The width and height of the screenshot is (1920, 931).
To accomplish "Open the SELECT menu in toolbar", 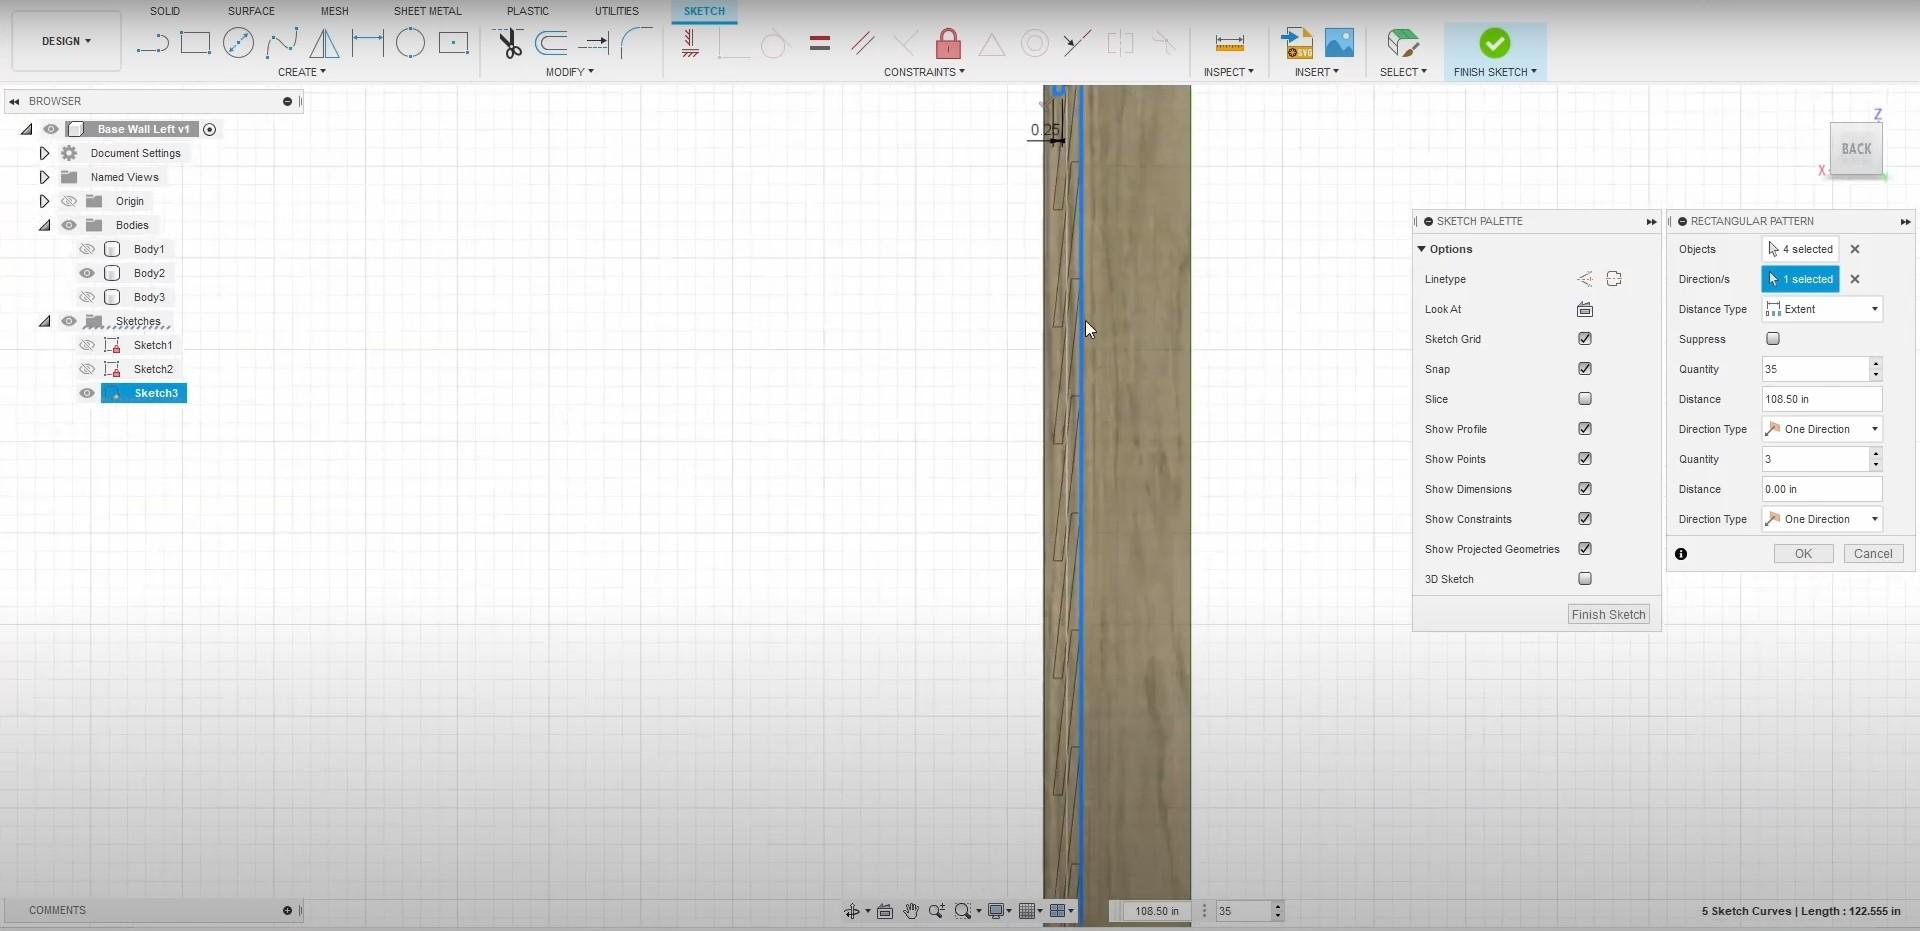I will point(1403,71).
